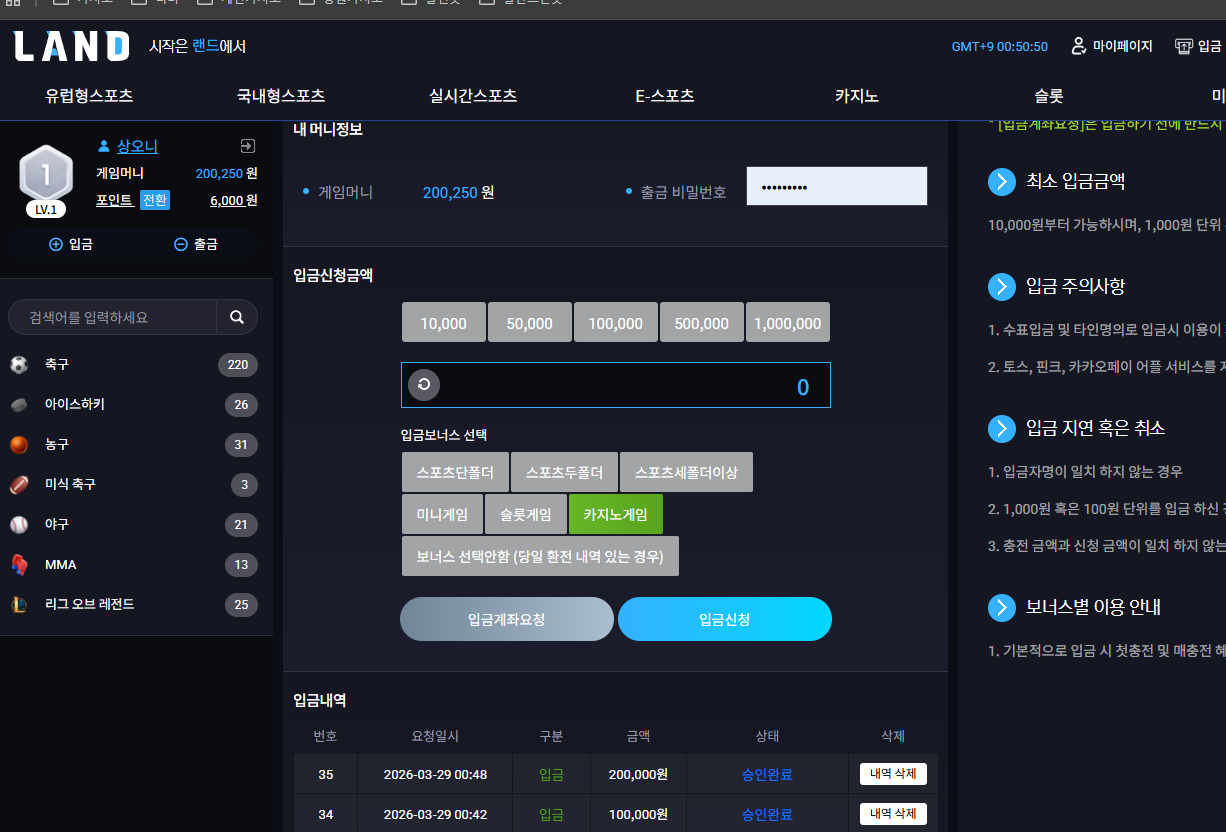
Task: Select 카지노게임 deposit bonus option
Action: tap(616, 514)
